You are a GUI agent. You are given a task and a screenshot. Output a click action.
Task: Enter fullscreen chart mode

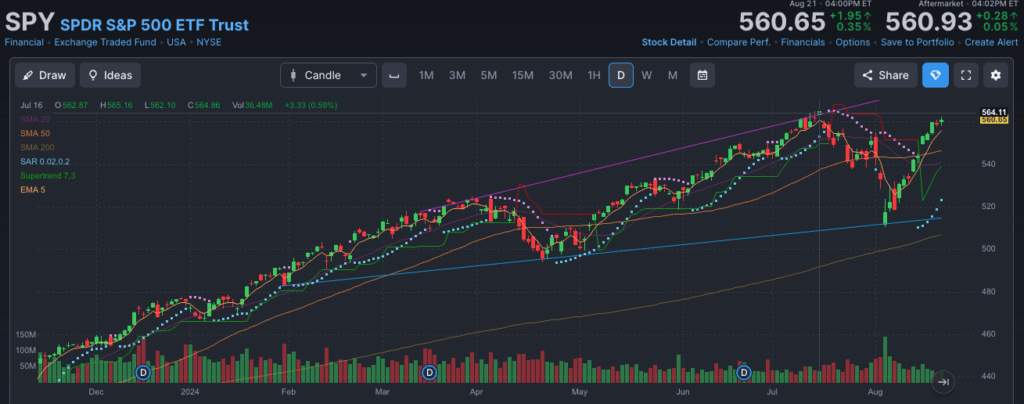pos(965,75)
